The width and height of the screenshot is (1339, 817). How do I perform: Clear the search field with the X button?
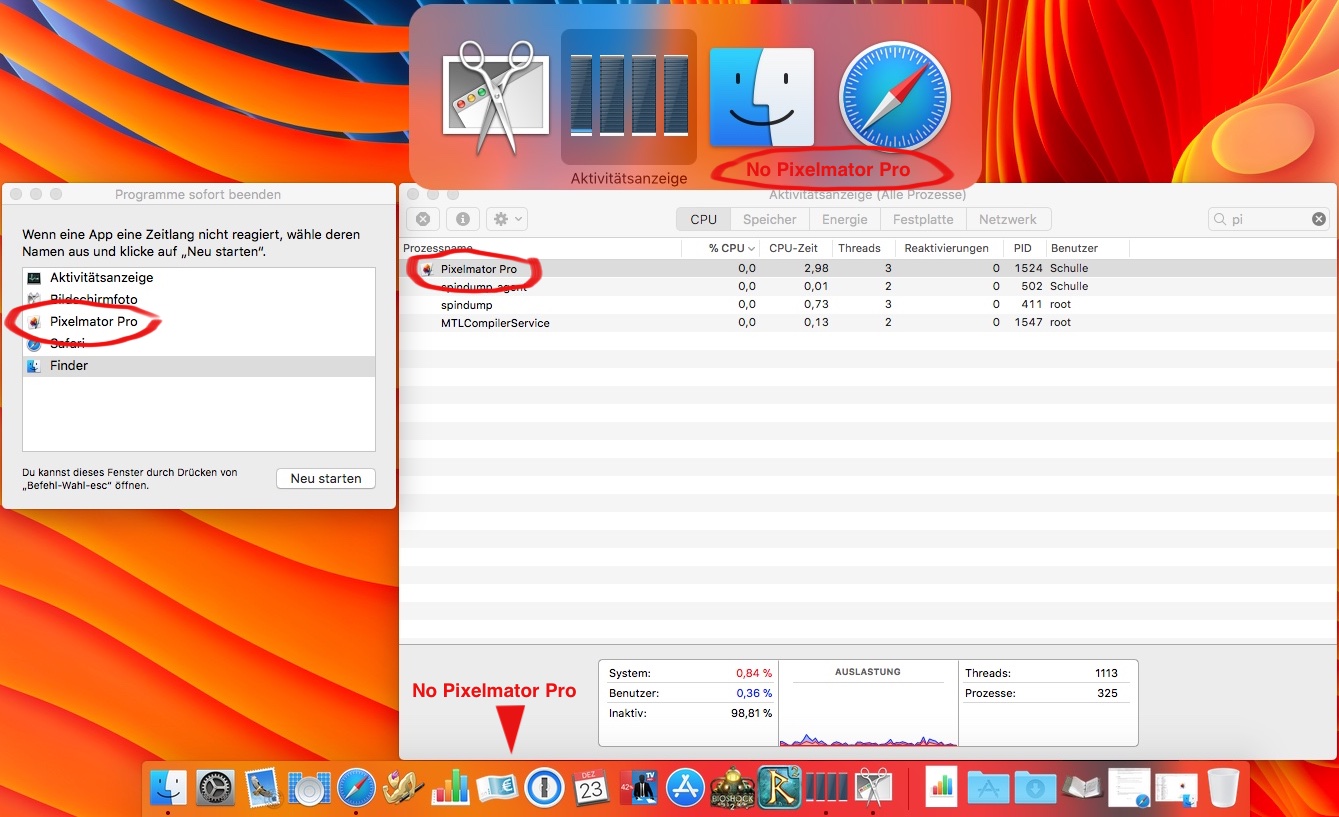1319,219
